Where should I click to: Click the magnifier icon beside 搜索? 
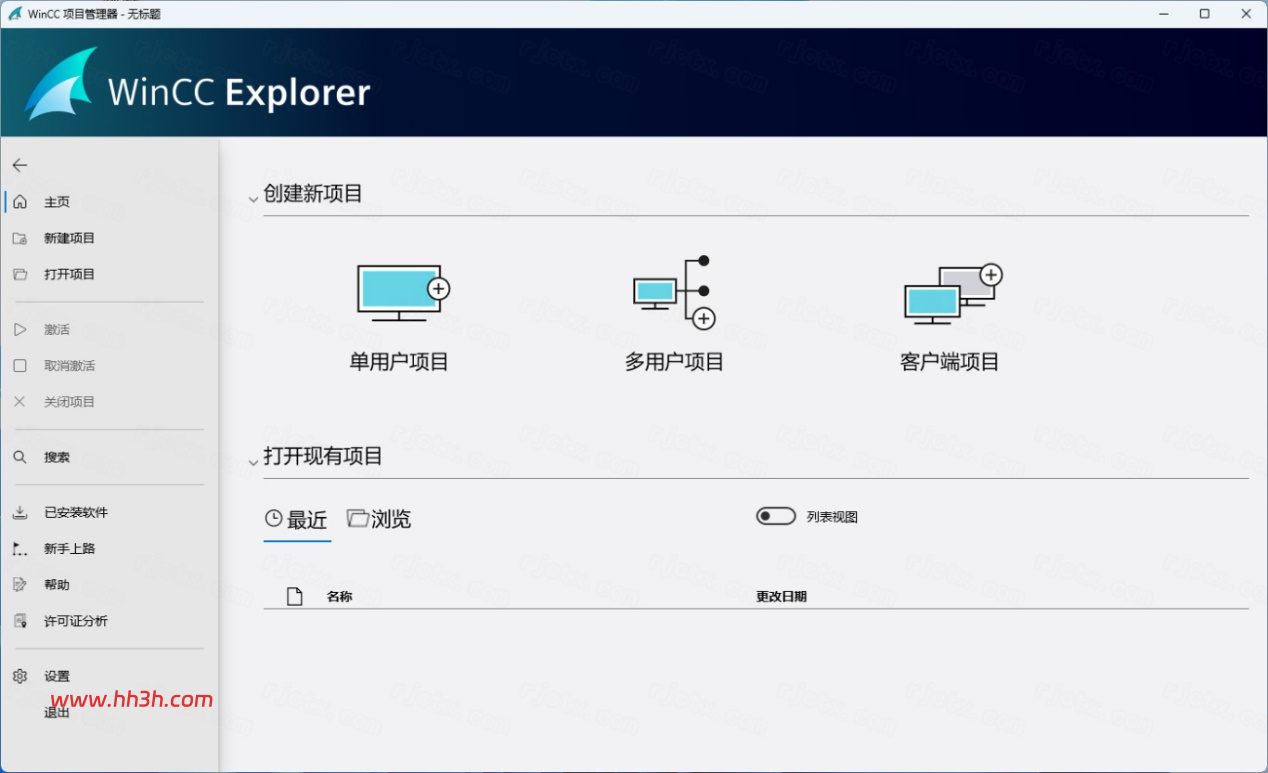point(20,457)
